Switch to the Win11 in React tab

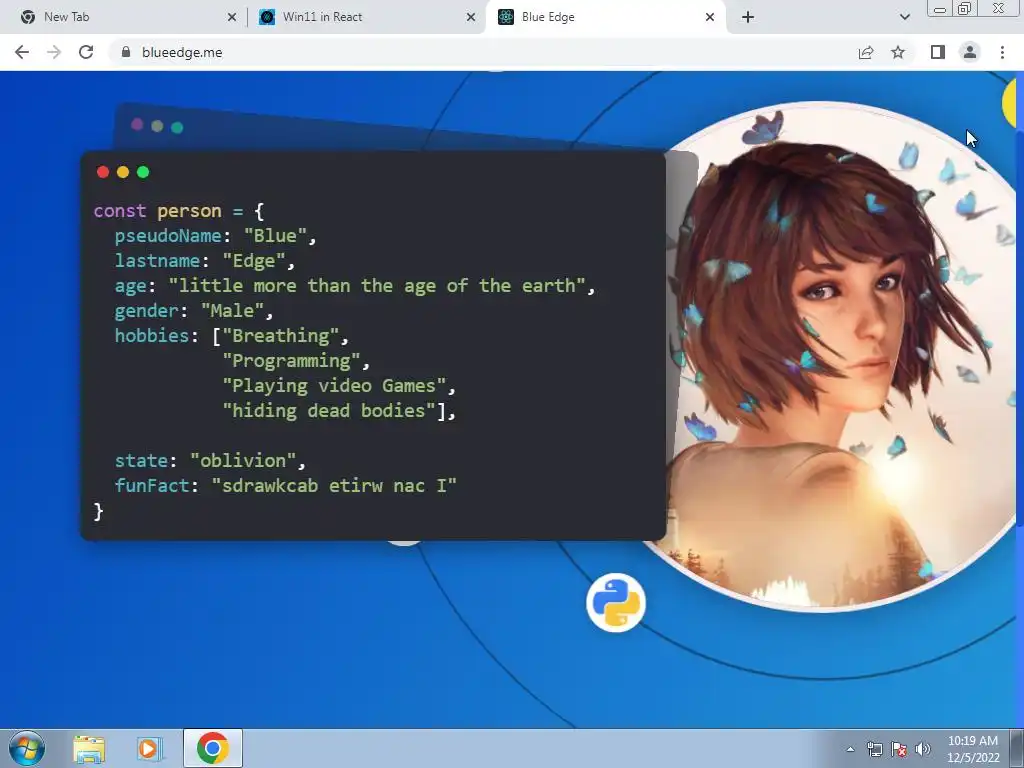pyautogui.click(x=367, y=17)
